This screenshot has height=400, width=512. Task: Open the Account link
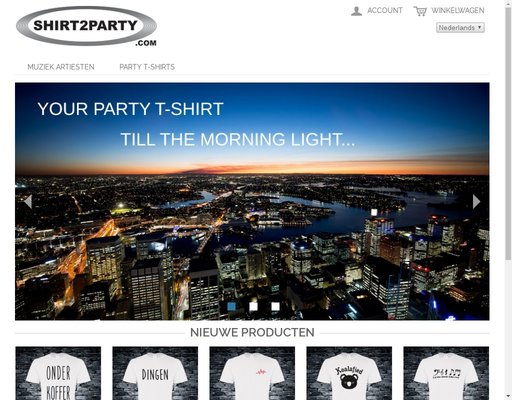tap(385, 11)
